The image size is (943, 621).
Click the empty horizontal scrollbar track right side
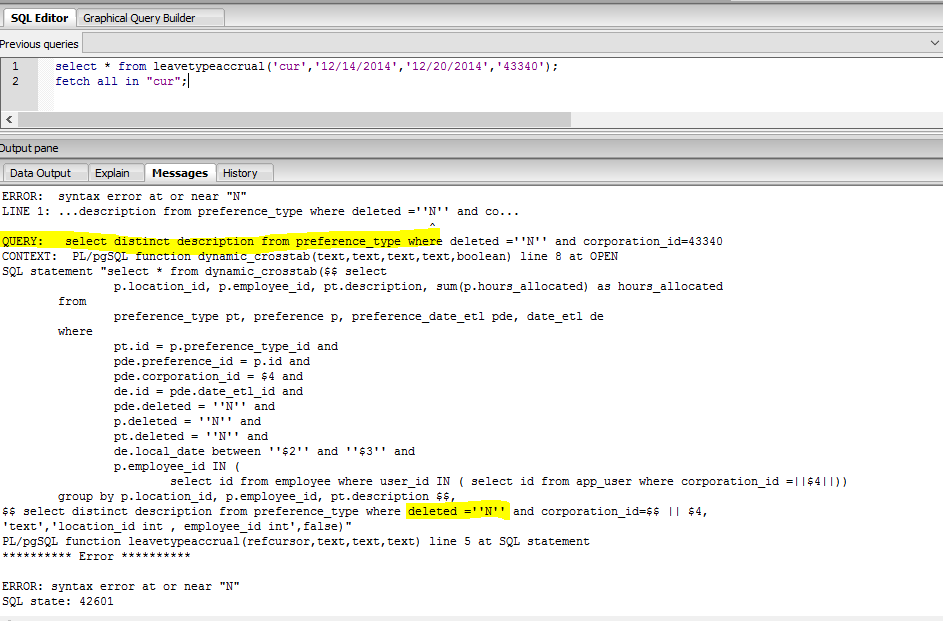pyautogui.click(x=750, y=119)
